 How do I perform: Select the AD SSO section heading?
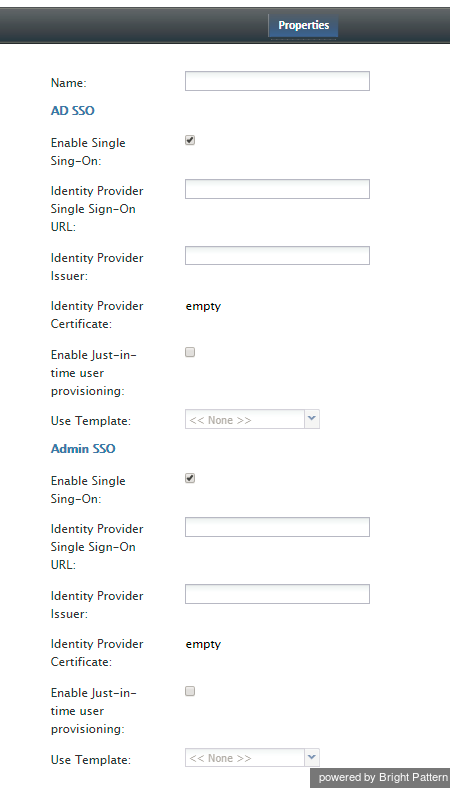point(72,111)
